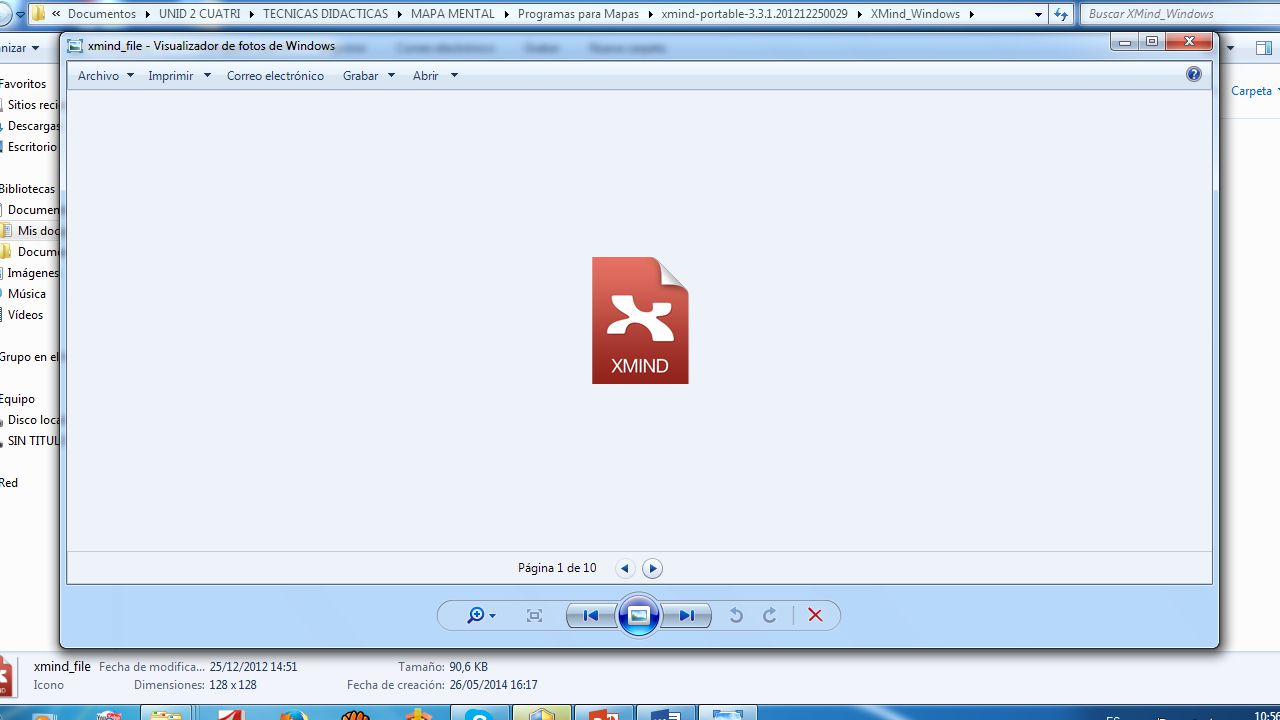Open the zoom magnifier control in Photo Viewer
The width and height of the screenshot is (1280, 720).
point(481,616)
